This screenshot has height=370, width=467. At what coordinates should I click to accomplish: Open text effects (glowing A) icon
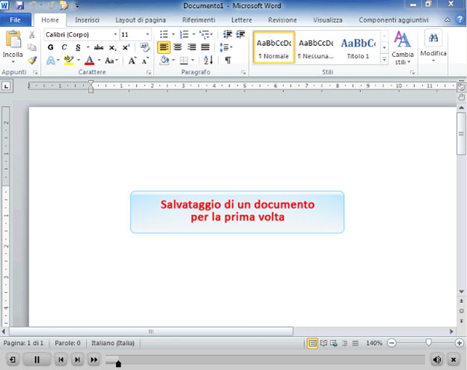click(x=51, y=60)
